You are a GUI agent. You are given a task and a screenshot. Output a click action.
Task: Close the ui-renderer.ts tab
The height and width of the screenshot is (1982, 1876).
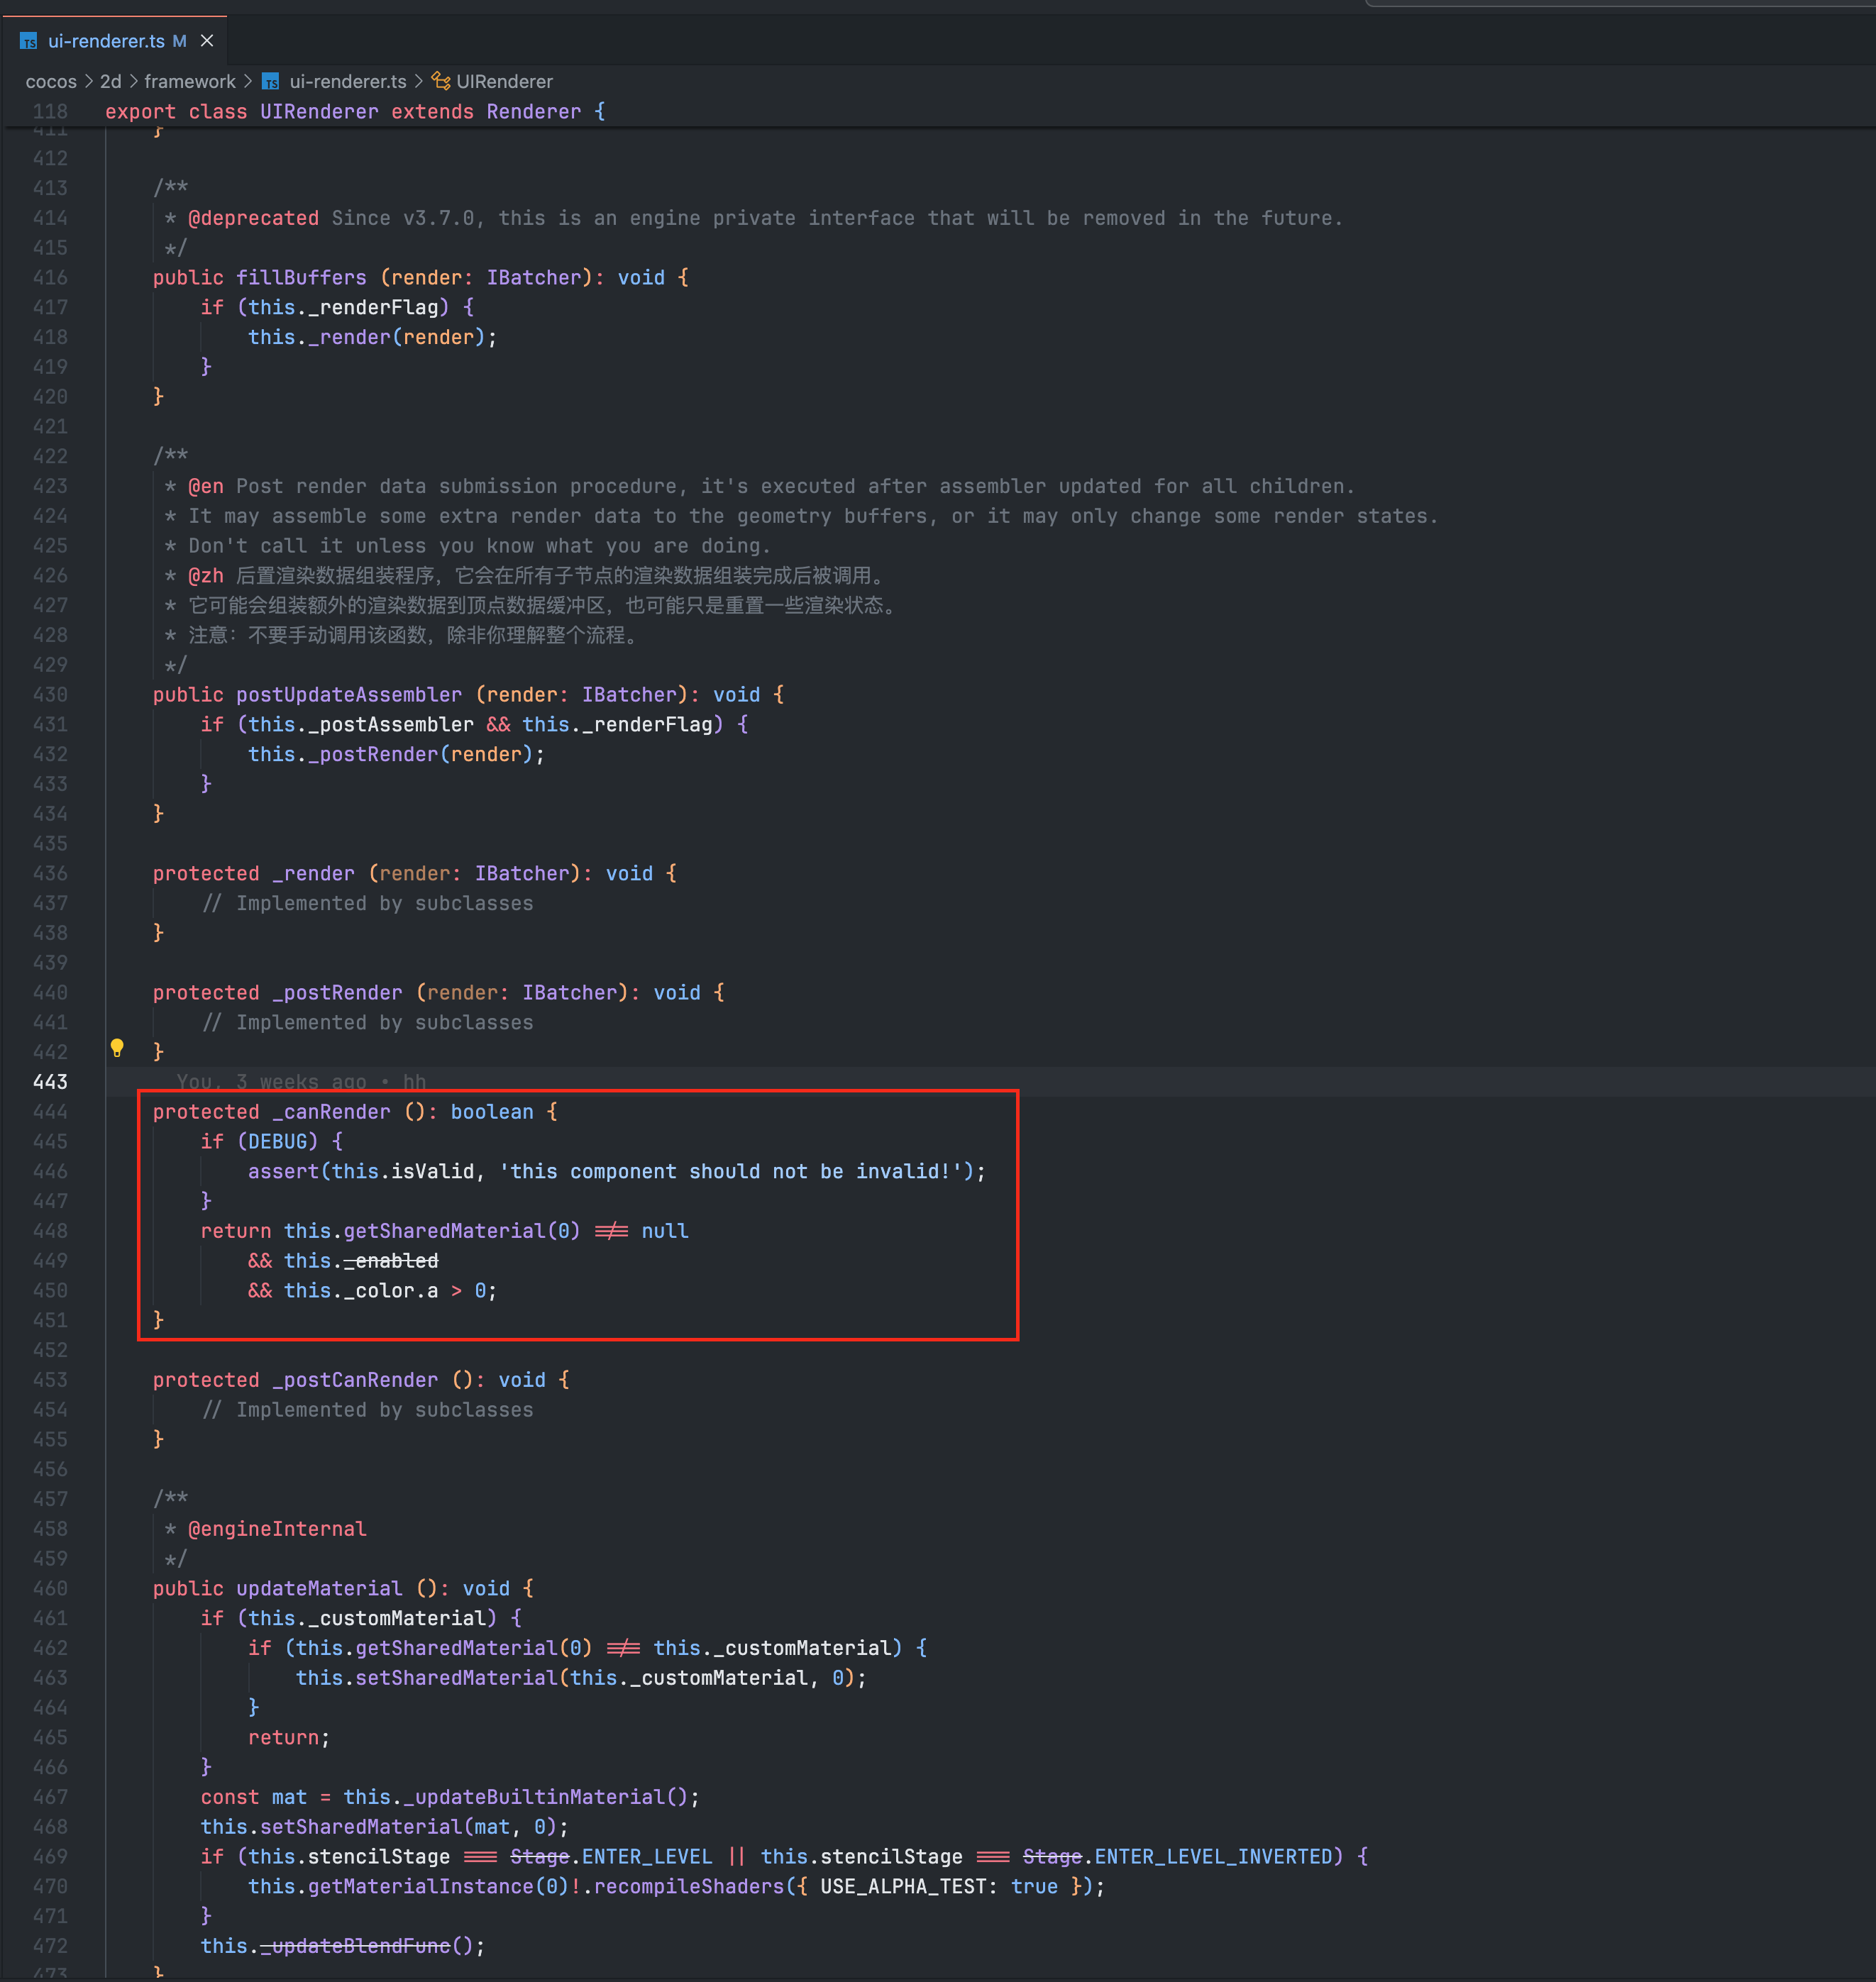pos(207,41)
